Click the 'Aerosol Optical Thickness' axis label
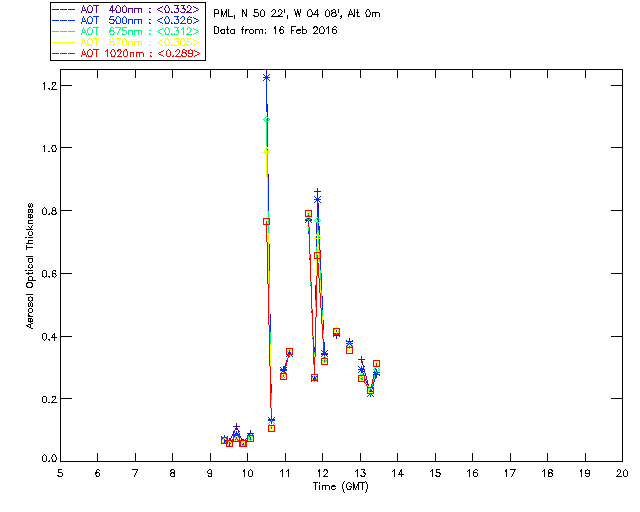Viewport: 640px width, 512px height. 30,266
